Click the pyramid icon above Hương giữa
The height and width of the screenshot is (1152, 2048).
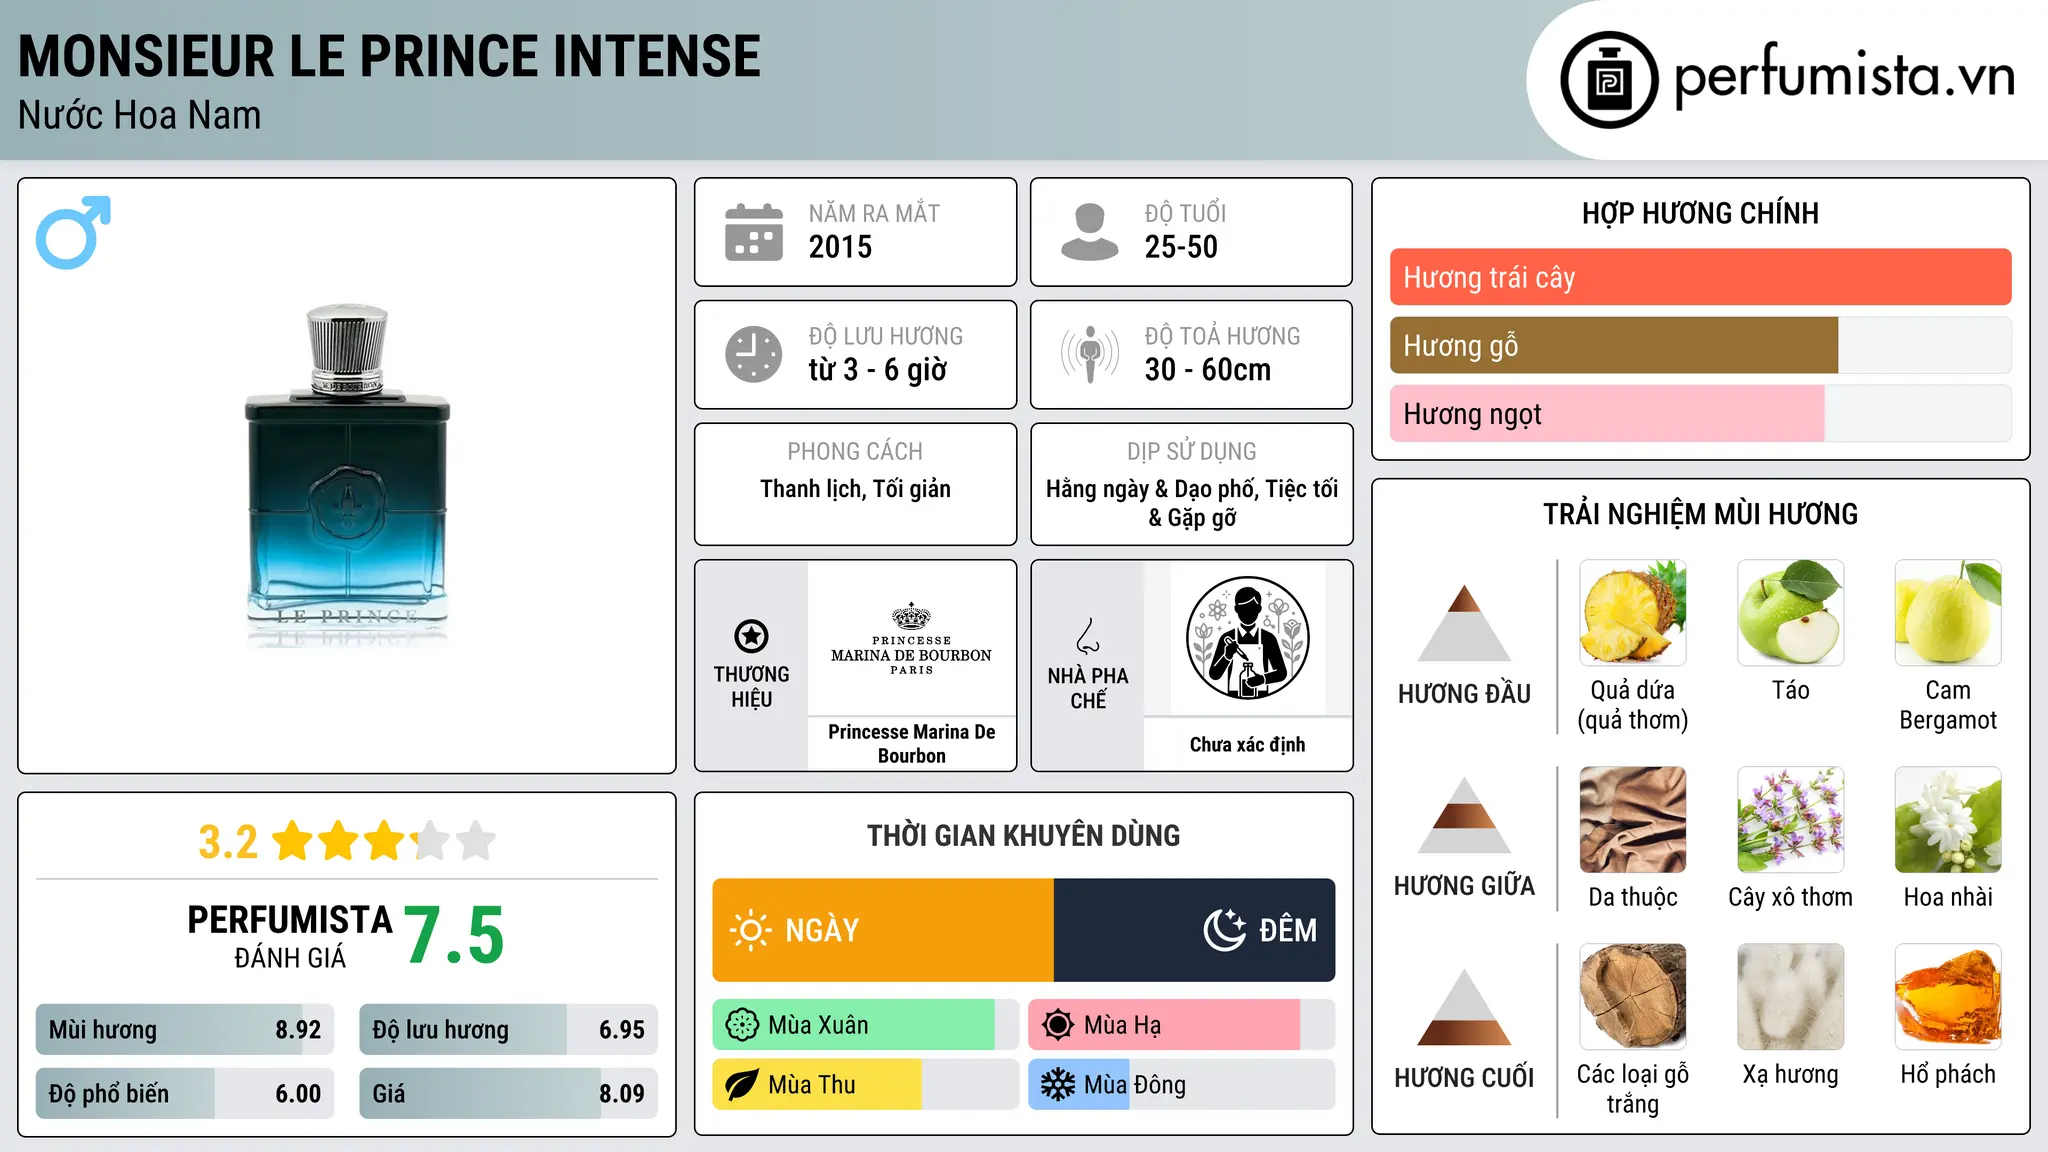click(1464, 814)
